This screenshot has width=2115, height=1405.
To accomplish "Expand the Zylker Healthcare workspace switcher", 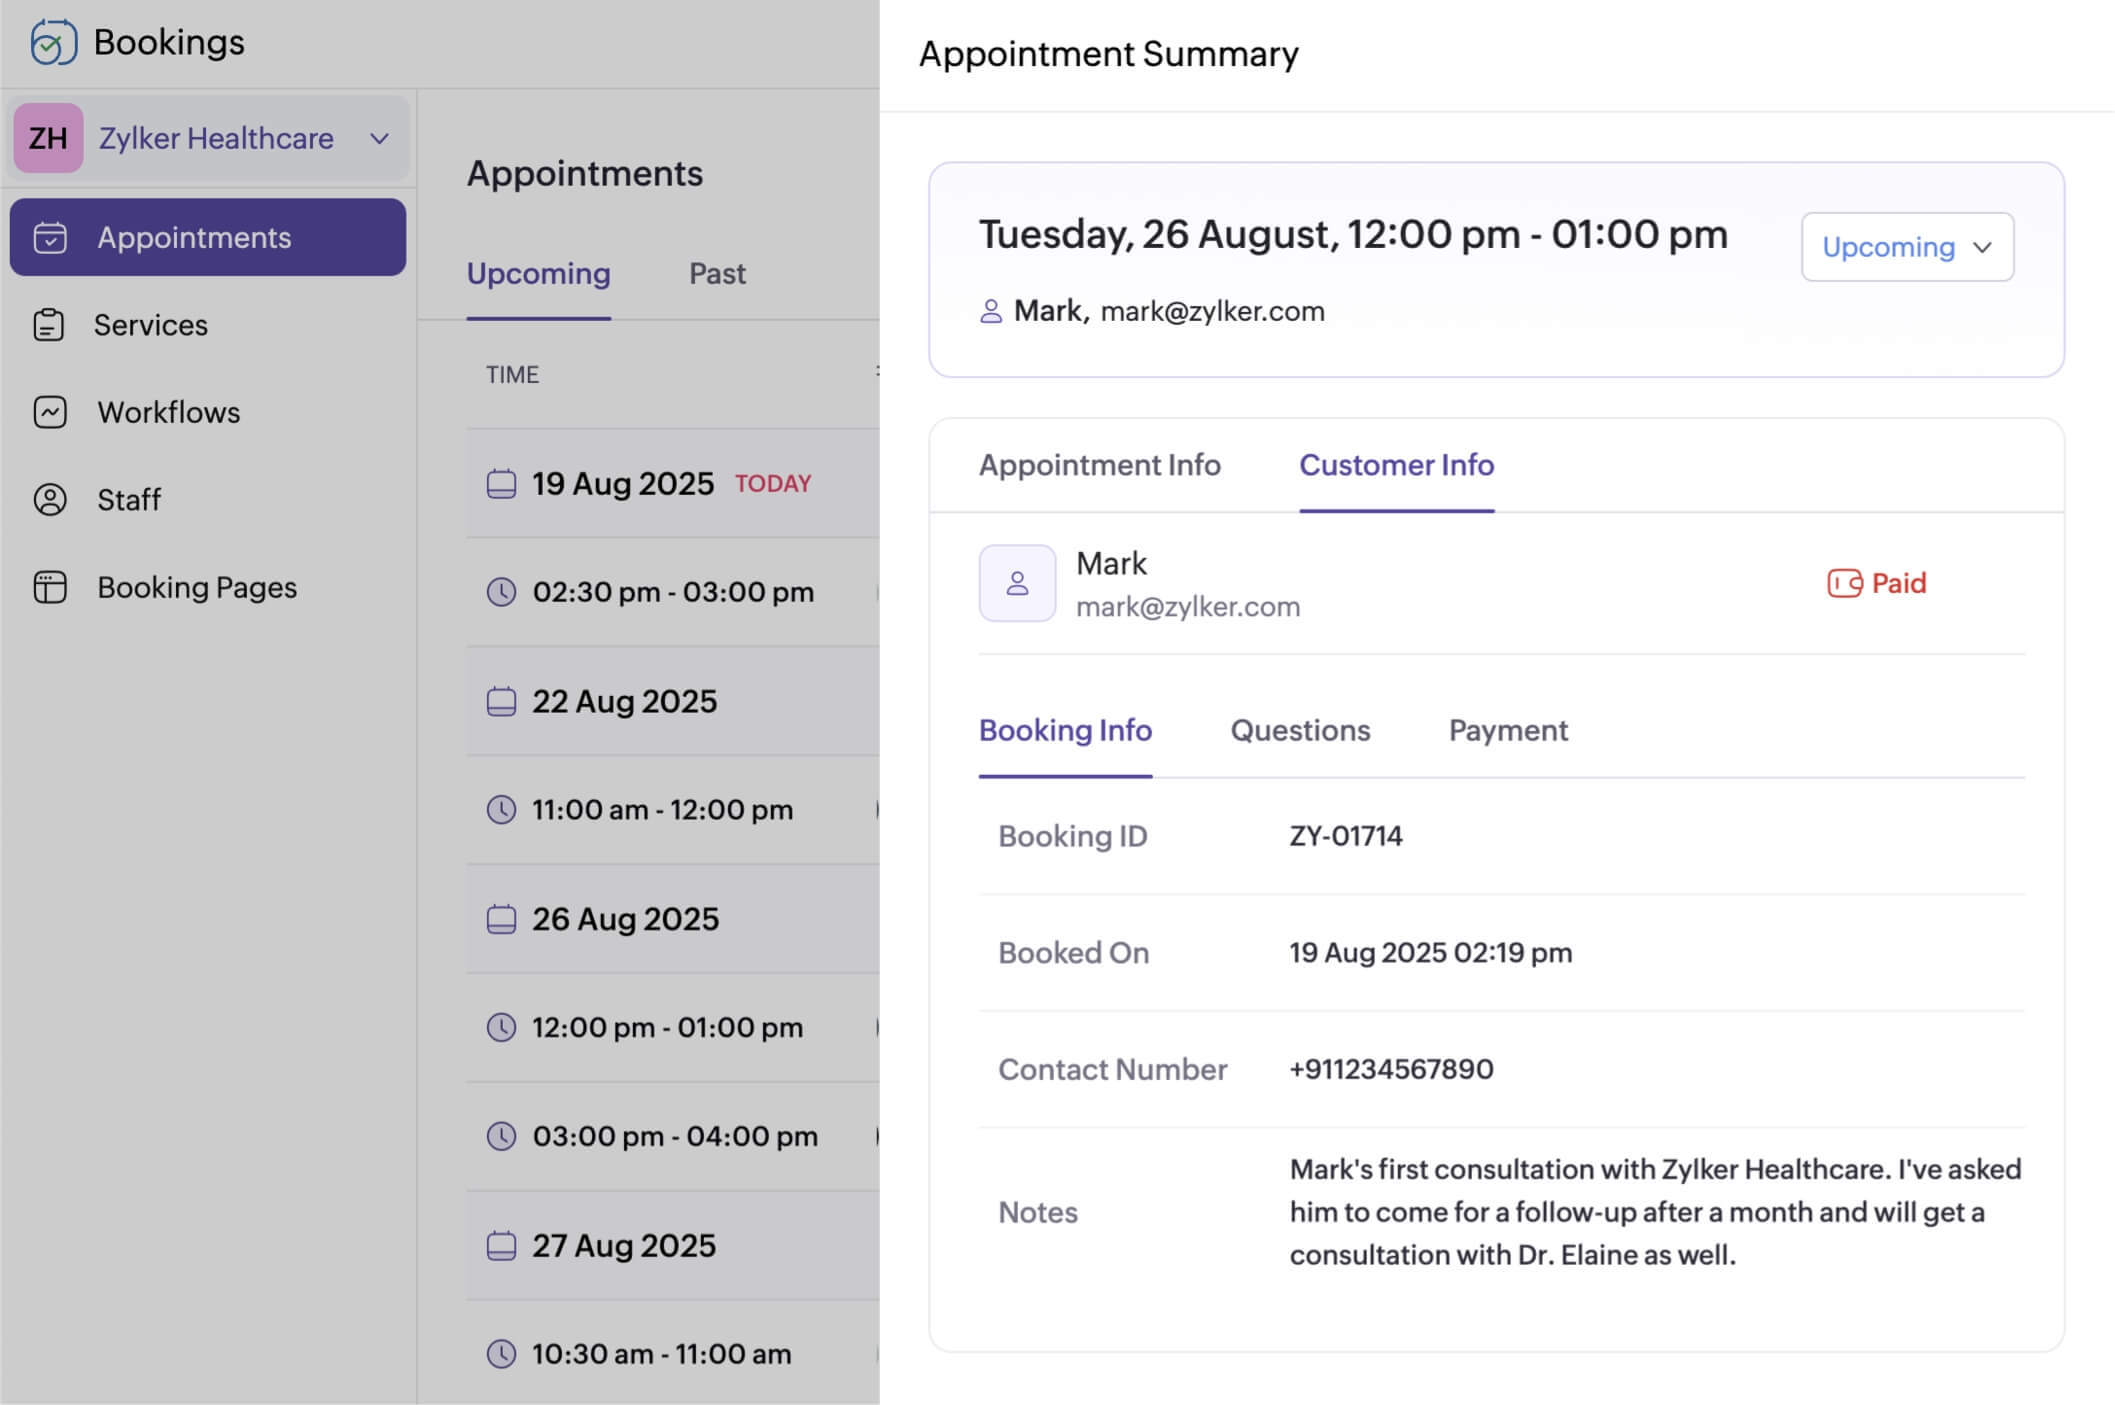I will pyautogui.click(x=379, y=138).
